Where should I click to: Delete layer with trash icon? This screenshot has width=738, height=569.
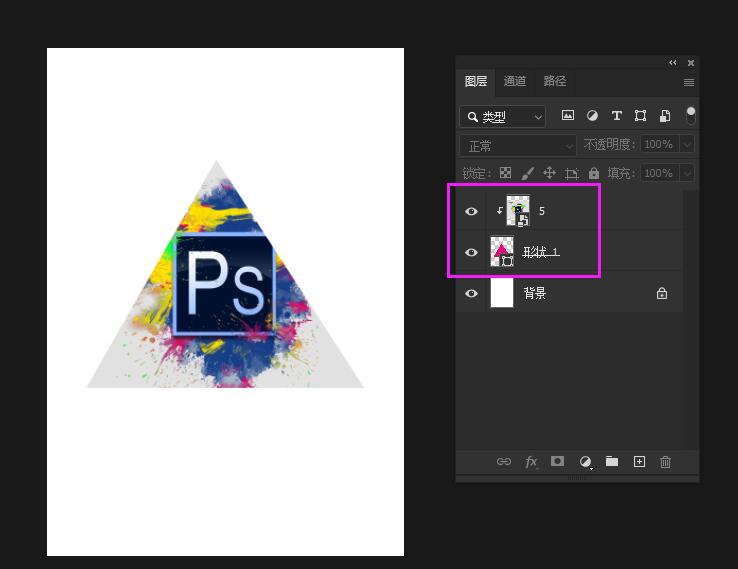click(666, 462)
